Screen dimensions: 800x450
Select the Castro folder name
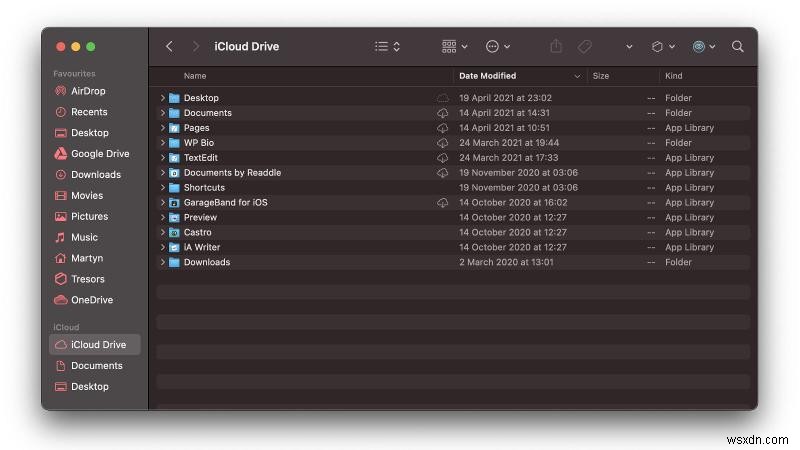pyautogui.click(x=197, y=232)
